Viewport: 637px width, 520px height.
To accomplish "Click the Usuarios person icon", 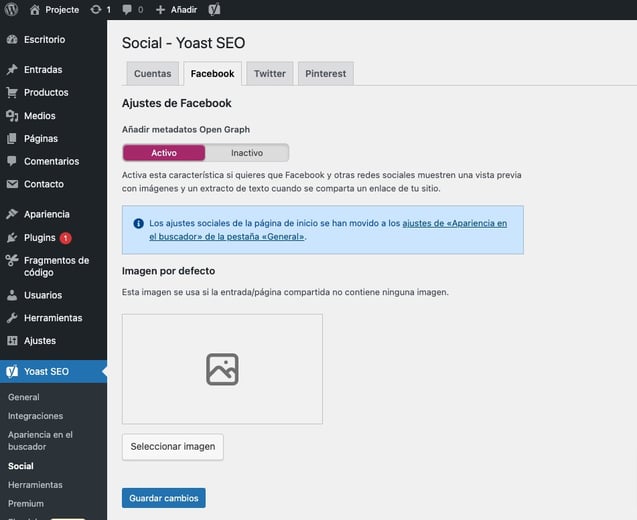I will (12, 295).
